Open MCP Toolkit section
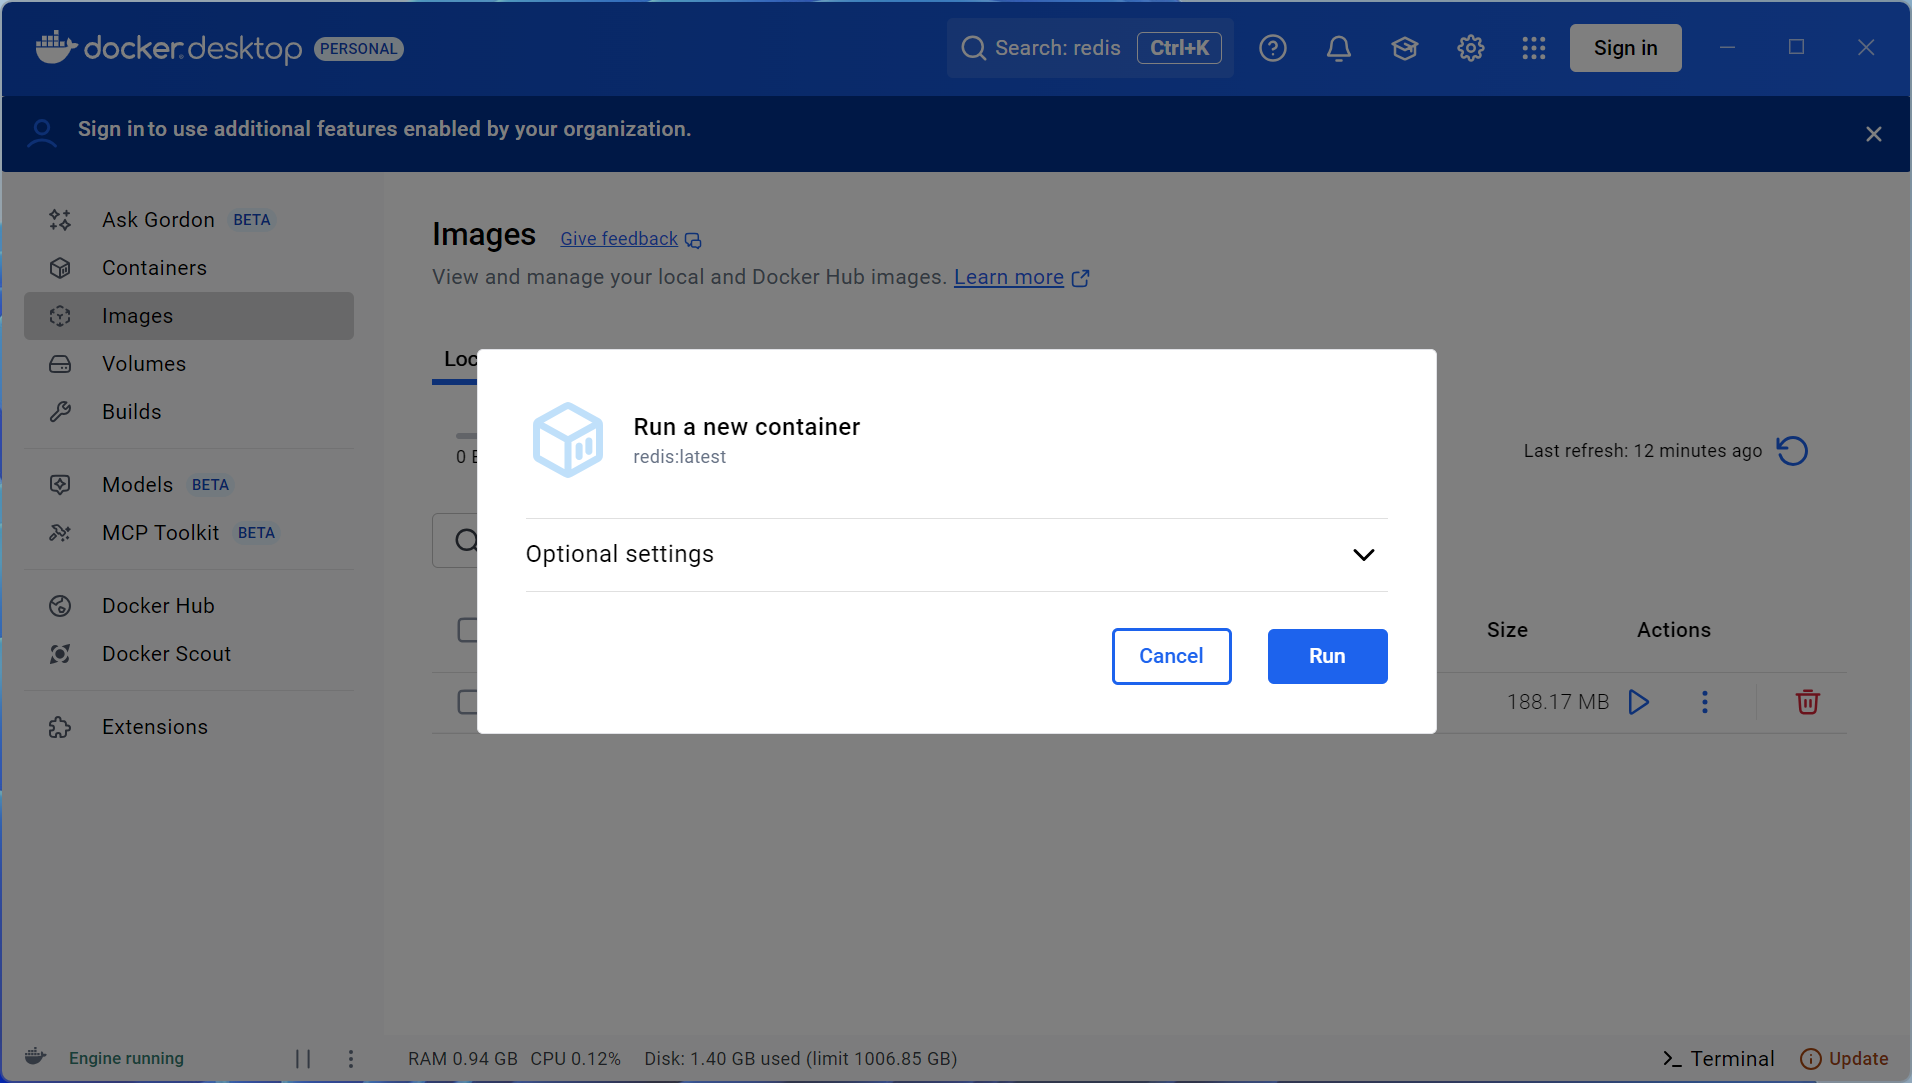The width and height of the screenshot is (1912, 1083). (189, 533)
